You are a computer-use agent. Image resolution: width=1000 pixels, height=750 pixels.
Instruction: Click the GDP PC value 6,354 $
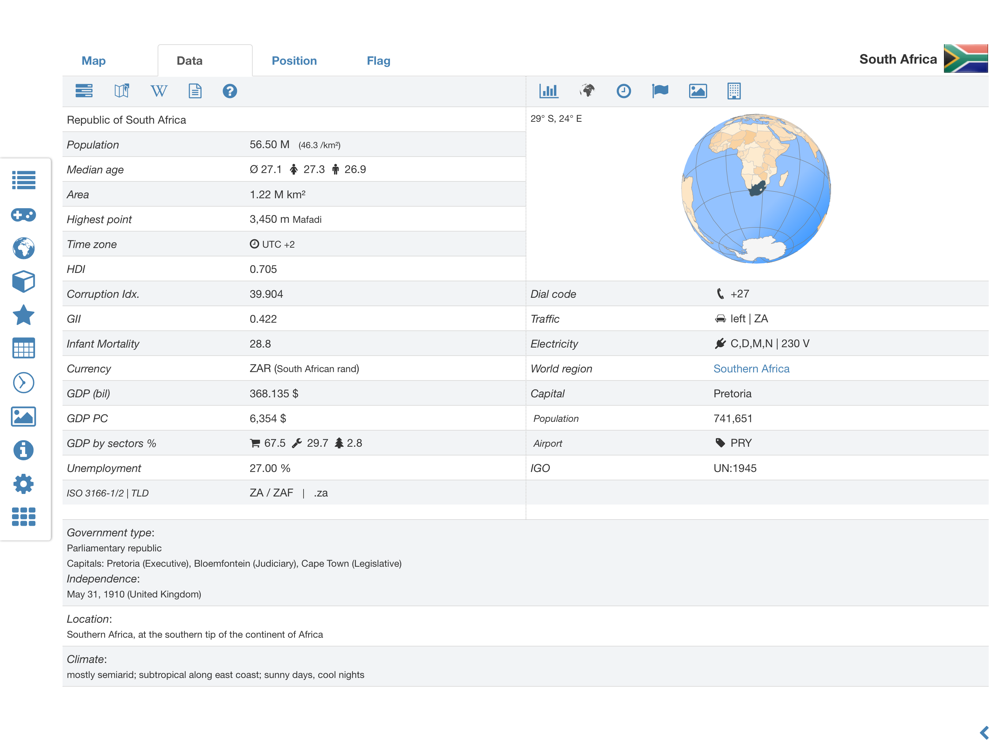[x=268, y=418]
